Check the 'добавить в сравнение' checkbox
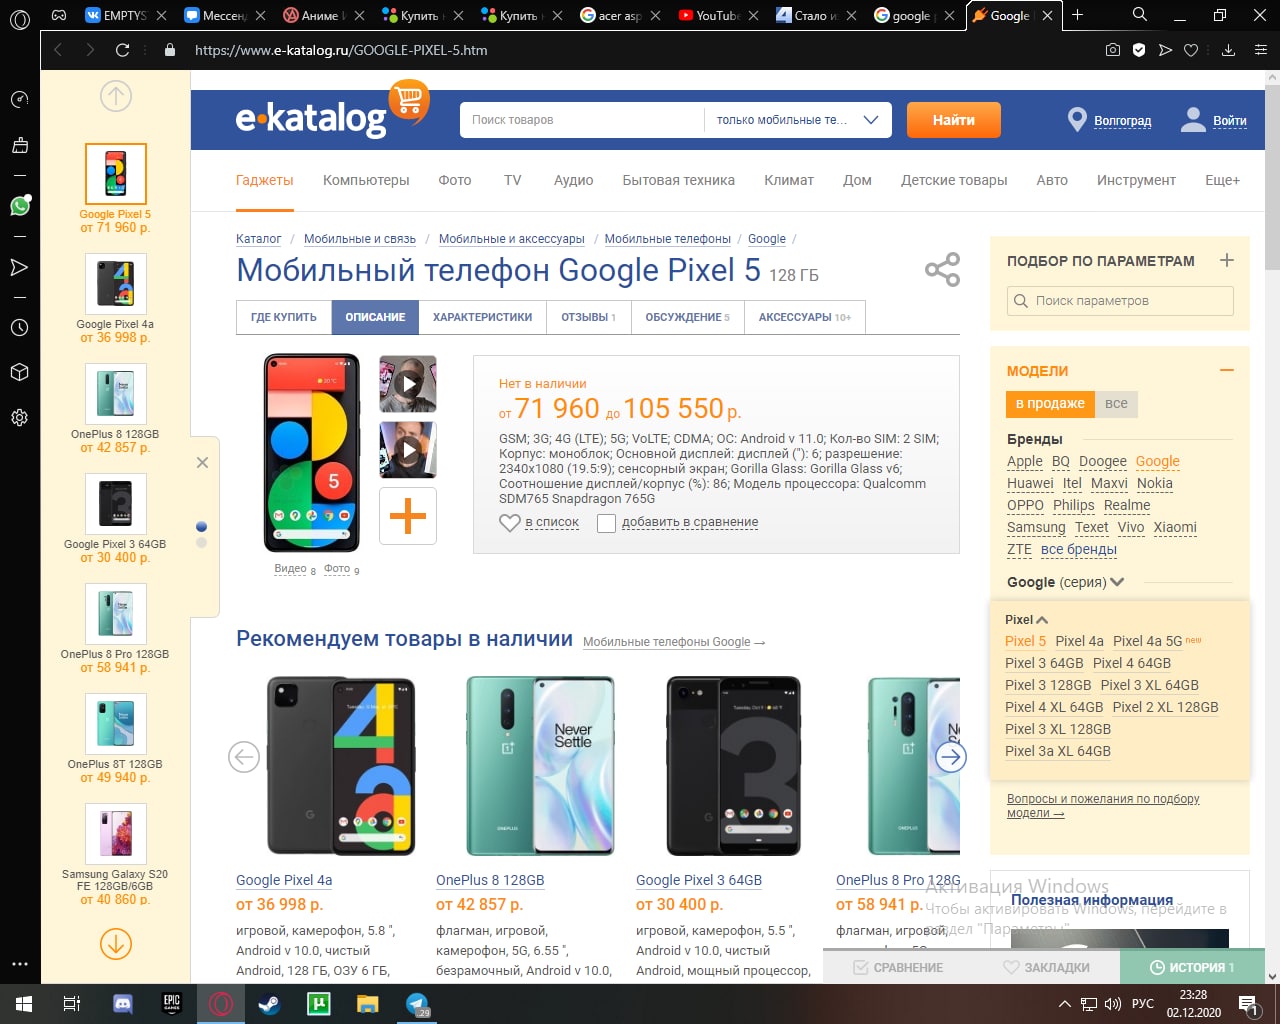 coord(606,523)
